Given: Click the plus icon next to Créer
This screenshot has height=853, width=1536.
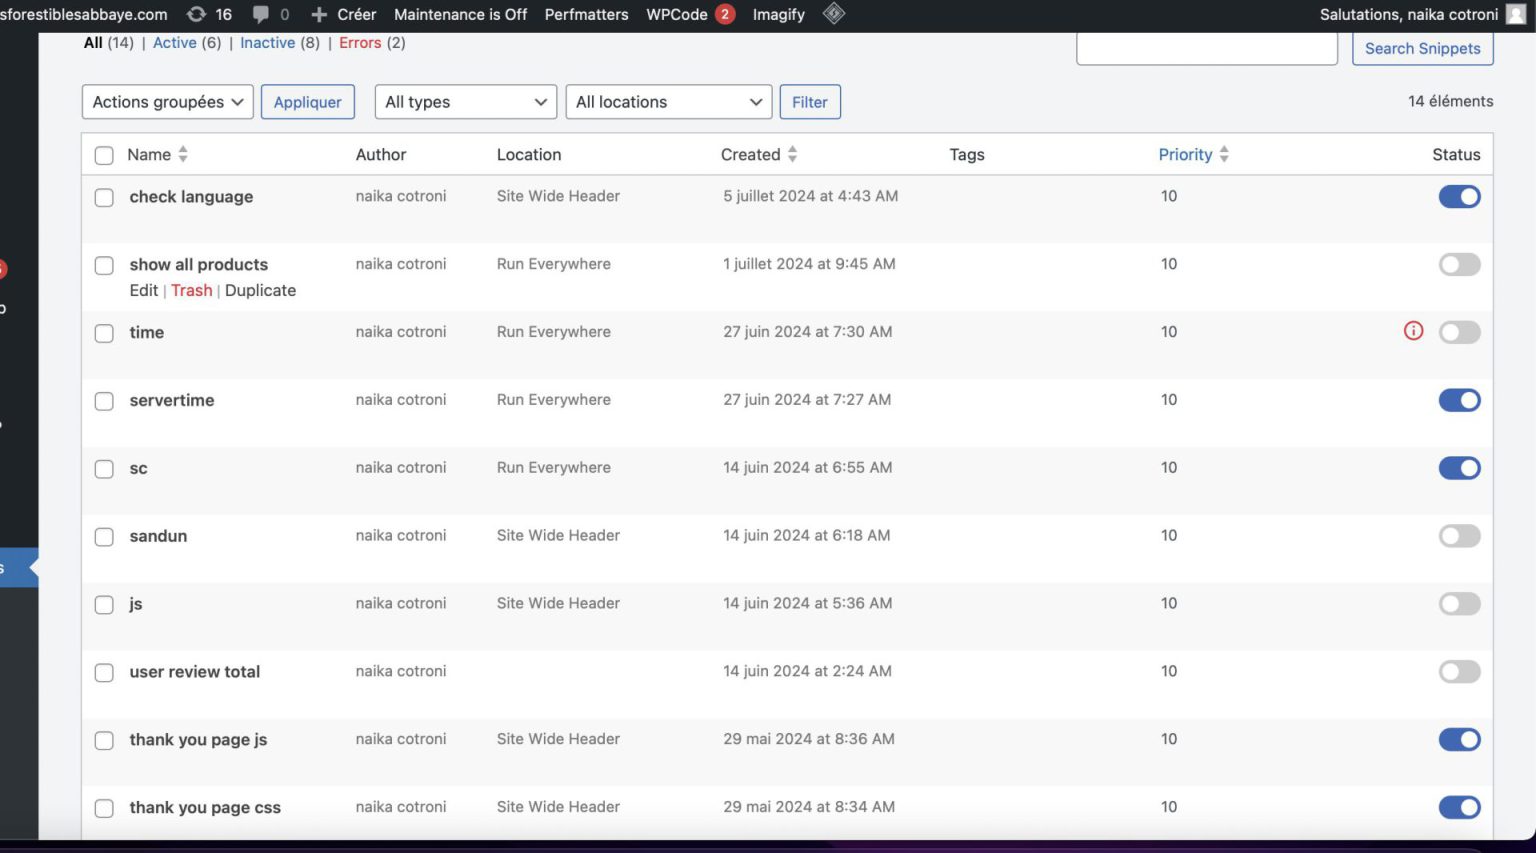Looking at the screenshot, I should pyautogui.click(x=319, y=14).
